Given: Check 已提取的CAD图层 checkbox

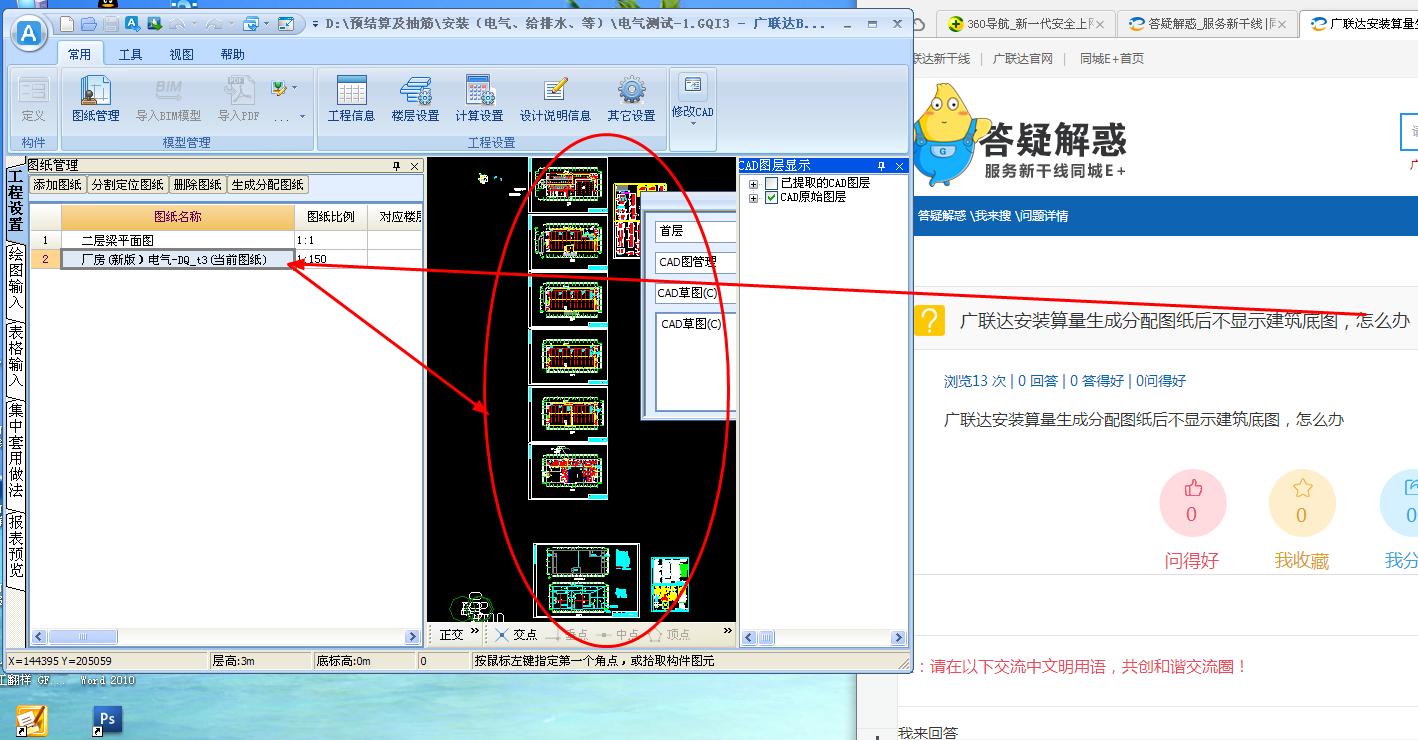Looking at the screenshot, I should click(x=771, y=183).
